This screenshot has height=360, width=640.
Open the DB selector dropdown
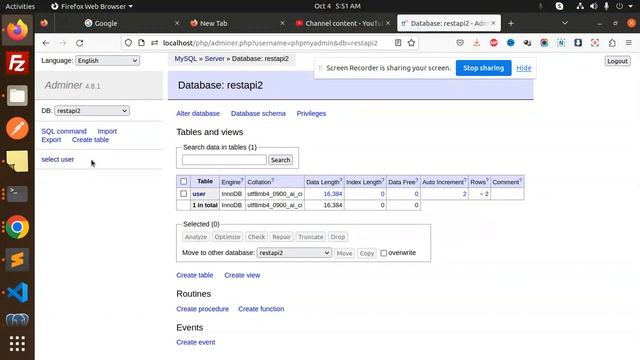tap(92, 111)
